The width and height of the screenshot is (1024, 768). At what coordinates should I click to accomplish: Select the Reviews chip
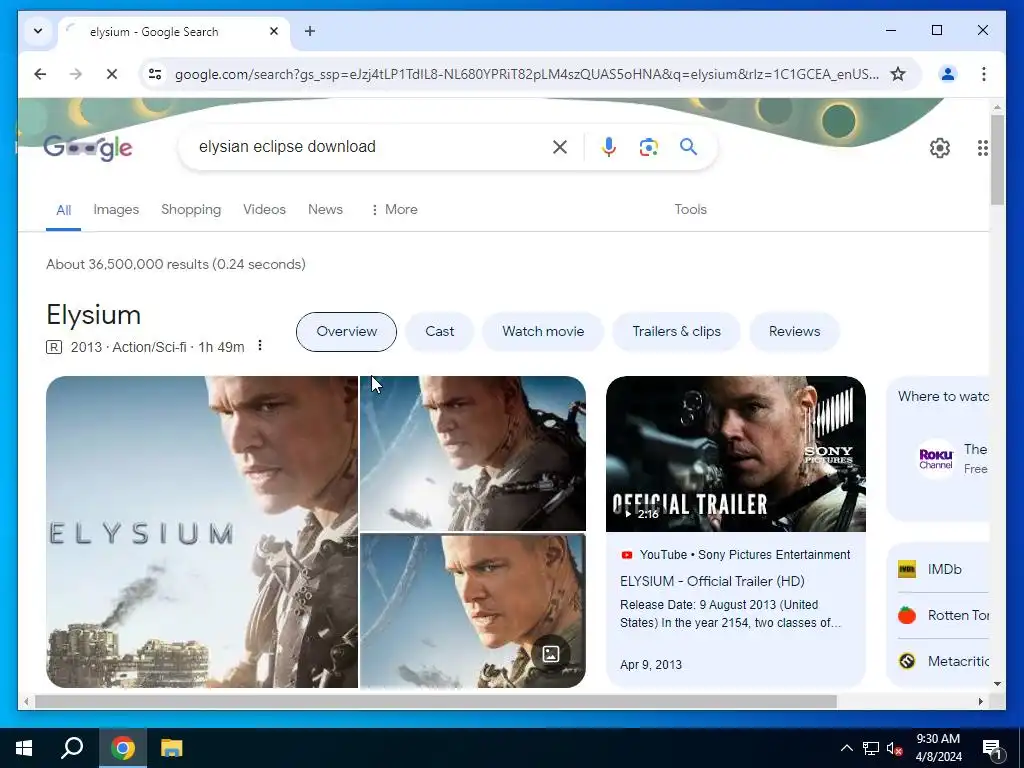(x=794, y=332)
